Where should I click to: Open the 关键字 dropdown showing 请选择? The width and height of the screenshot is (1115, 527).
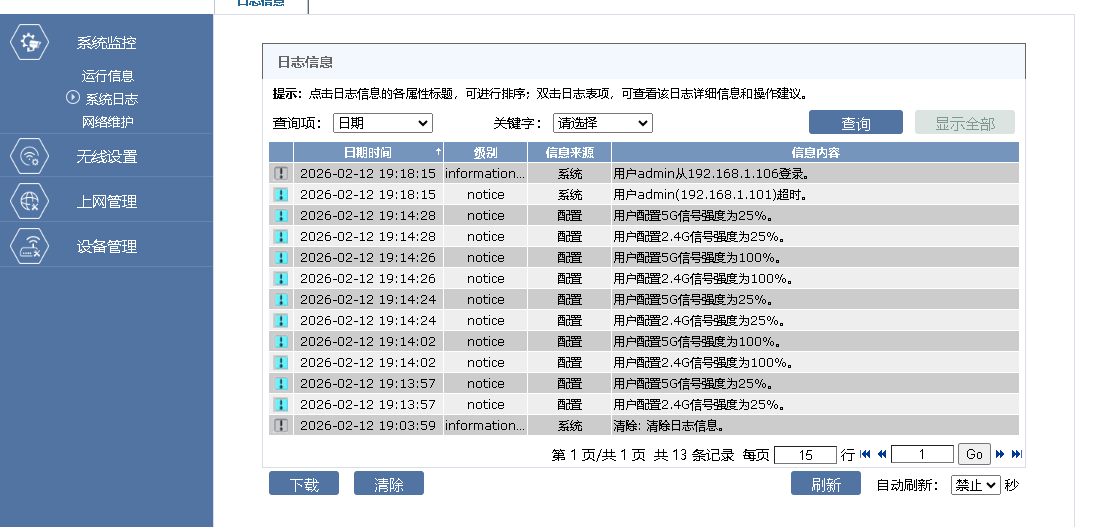point(602,123)
